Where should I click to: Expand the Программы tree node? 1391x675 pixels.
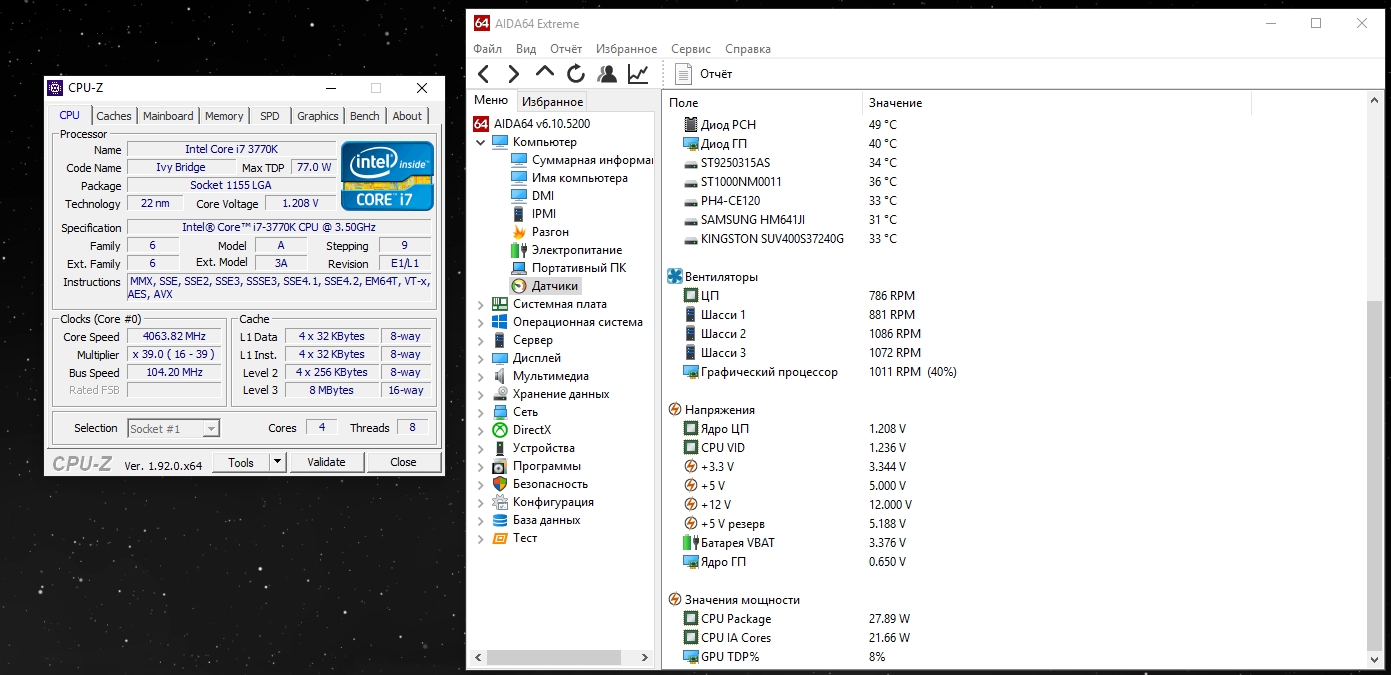[480, 466]
